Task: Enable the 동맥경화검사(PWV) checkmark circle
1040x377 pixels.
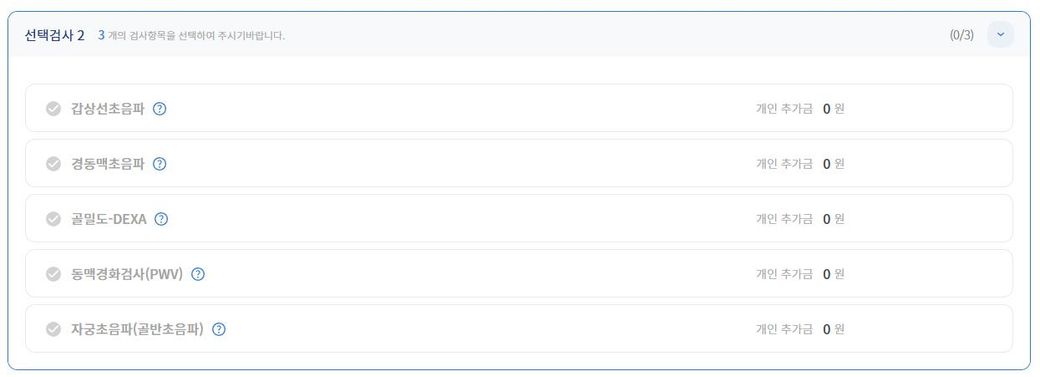Action: (54, 274)
